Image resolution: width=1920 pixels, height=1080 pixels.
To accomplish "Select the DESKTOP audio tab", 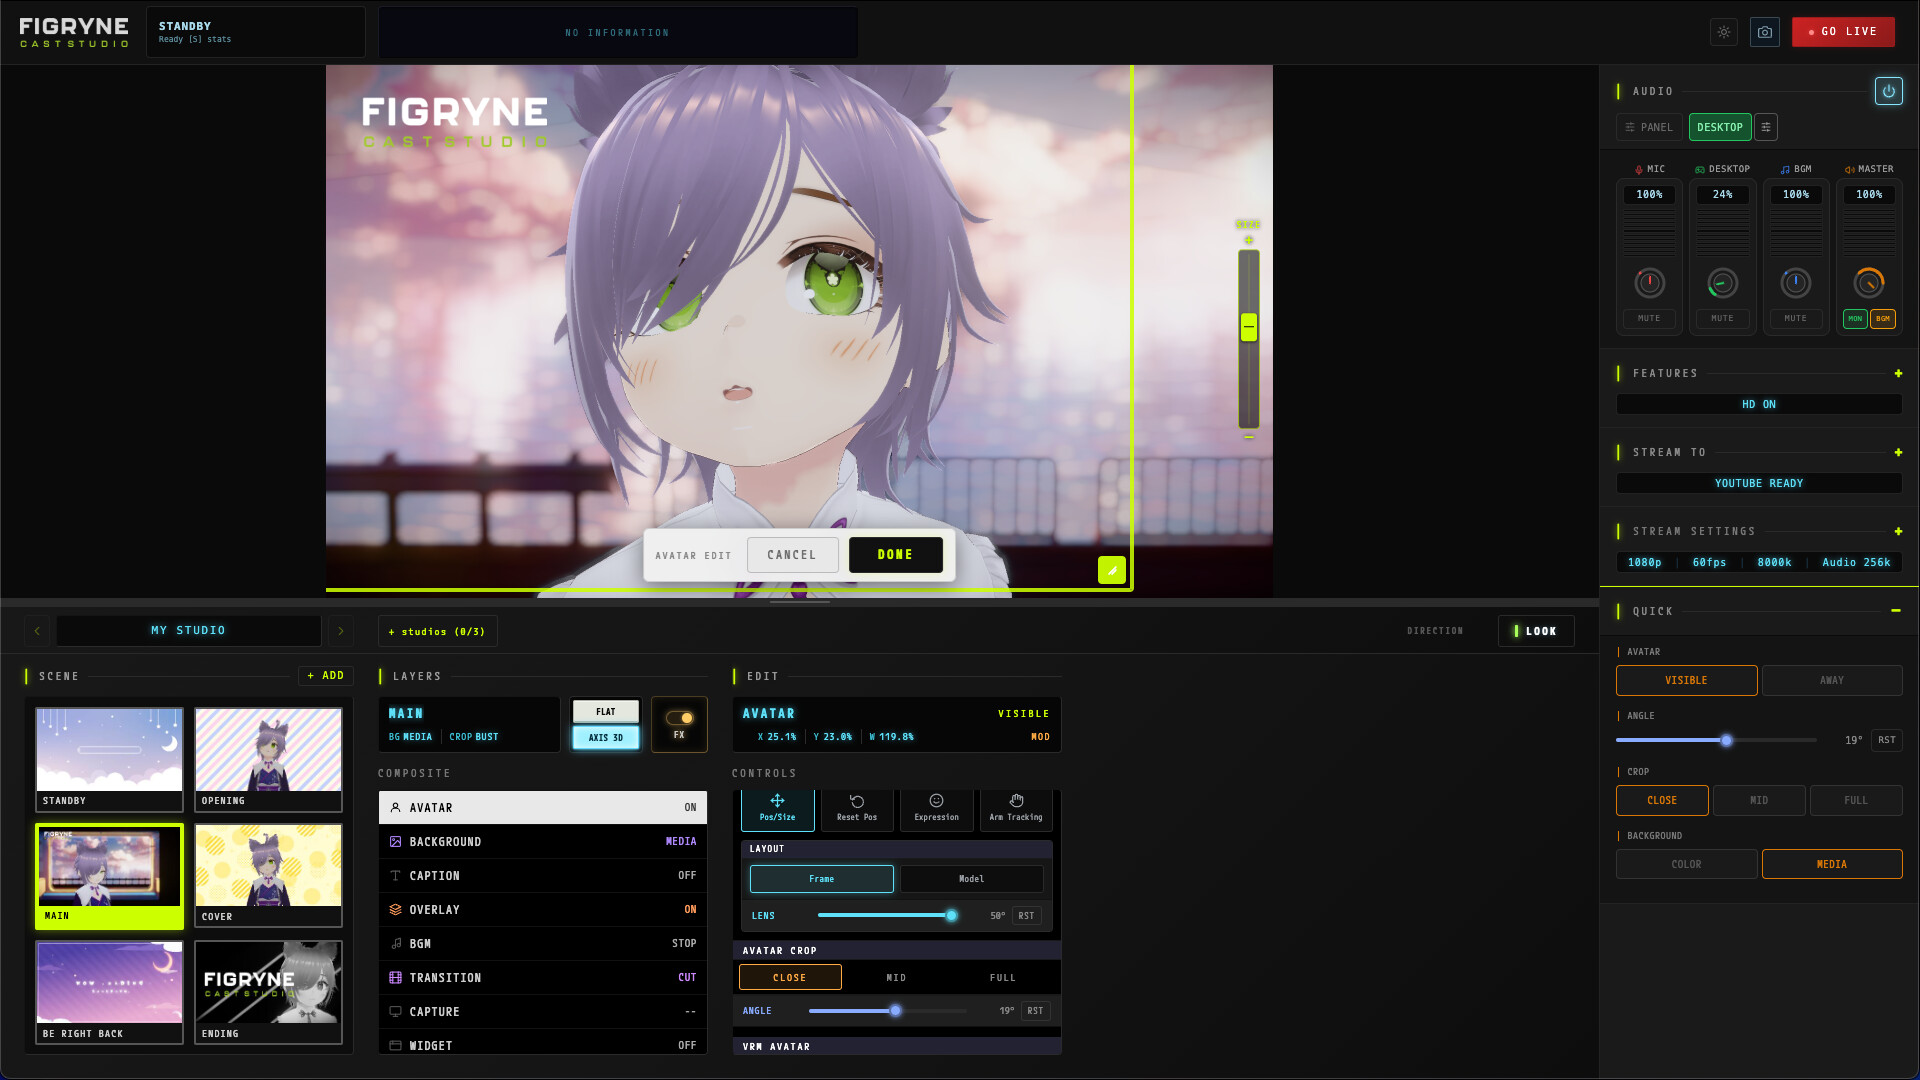I will (1720, 127).
